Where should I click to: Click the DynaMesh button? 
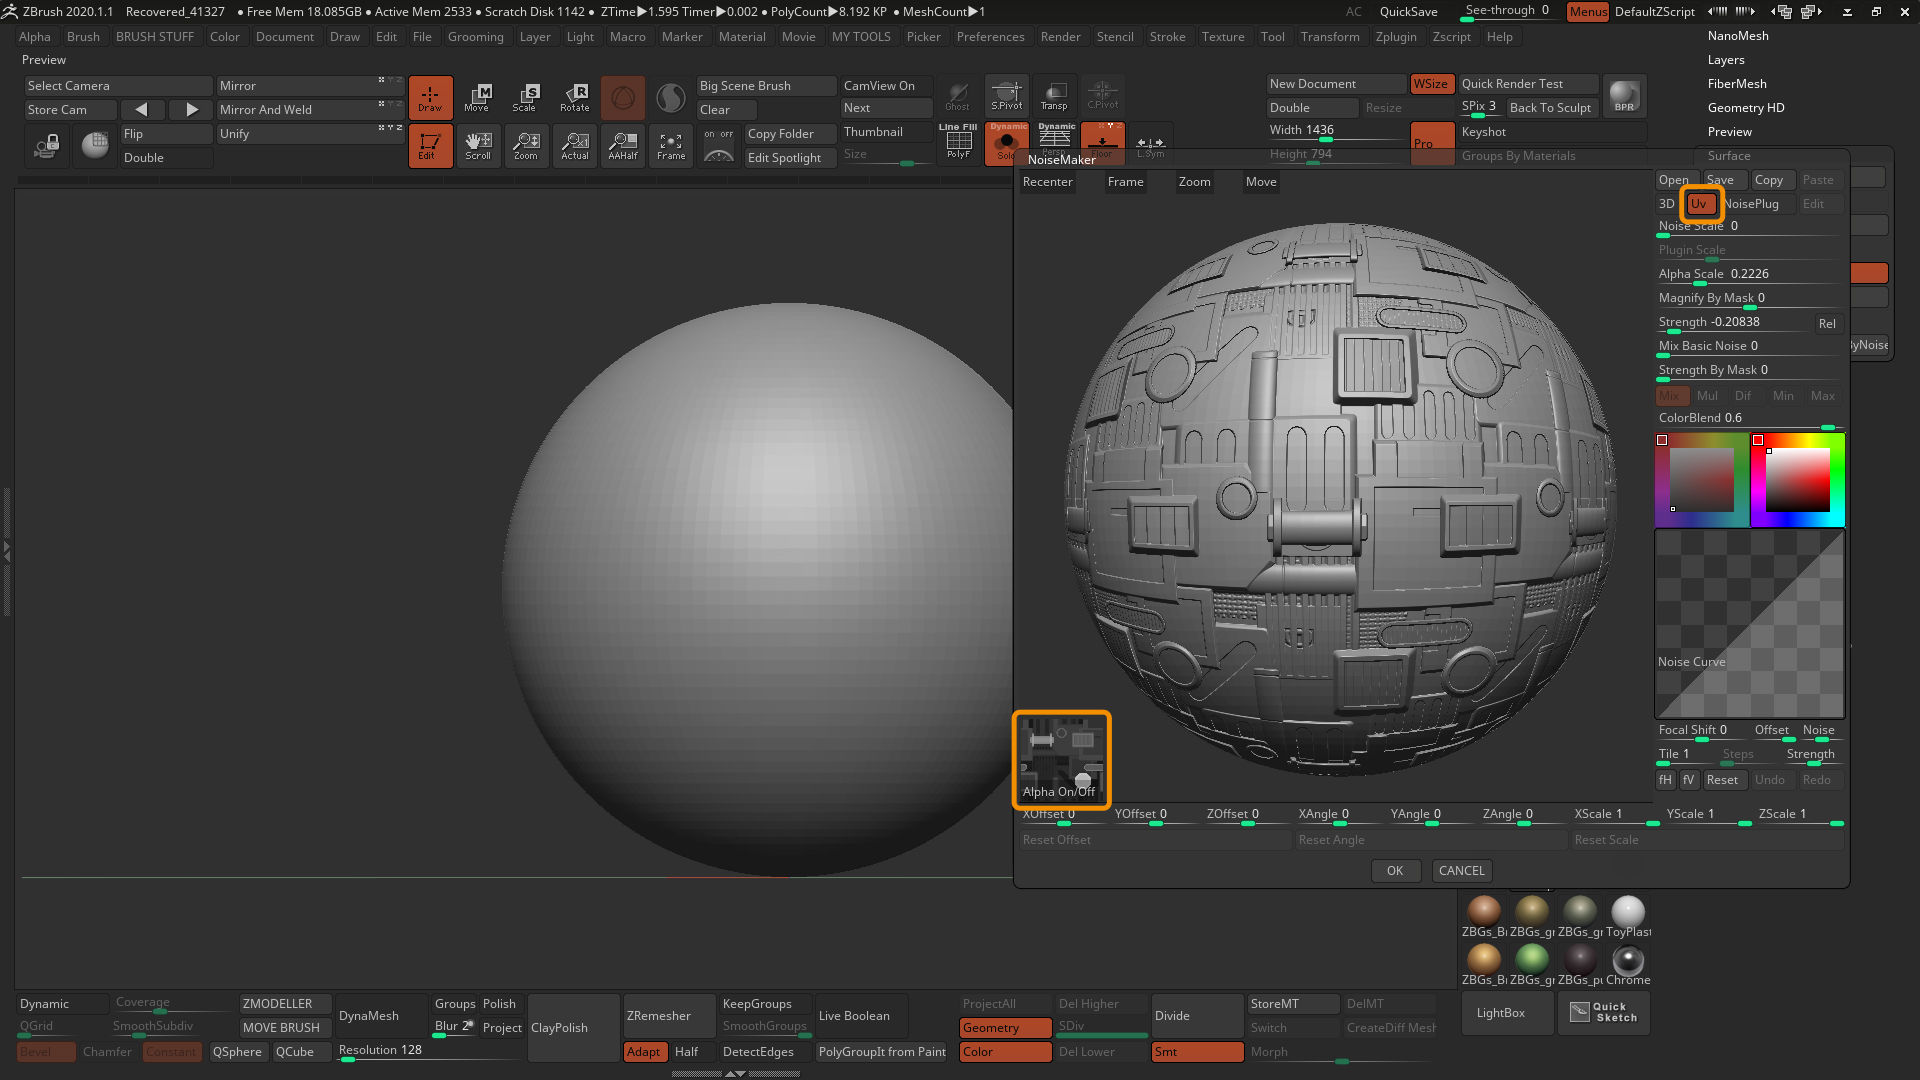coord(380,1016)
